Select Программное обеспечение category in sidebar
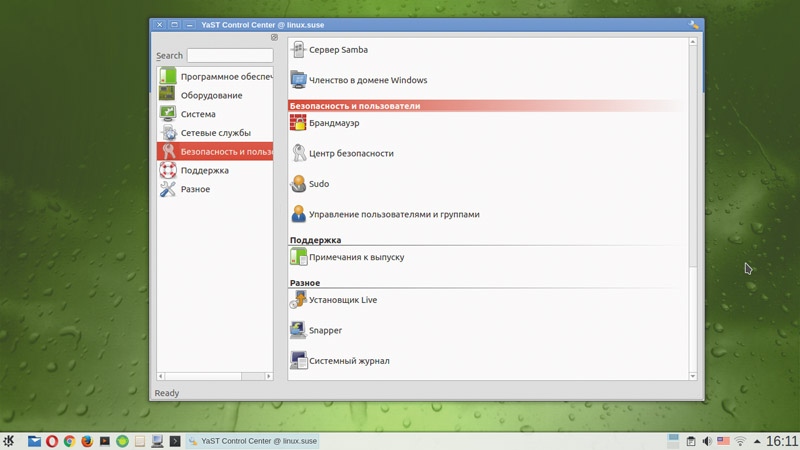Viewport: 800px width, 450px height. tap(215, 77)
